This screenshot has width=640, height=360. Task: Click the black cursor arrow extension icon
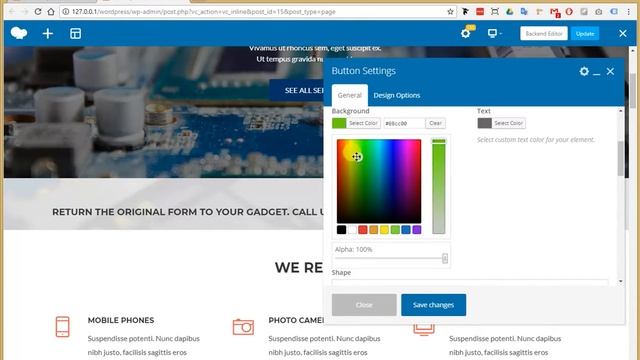click(x=465, y=11)
